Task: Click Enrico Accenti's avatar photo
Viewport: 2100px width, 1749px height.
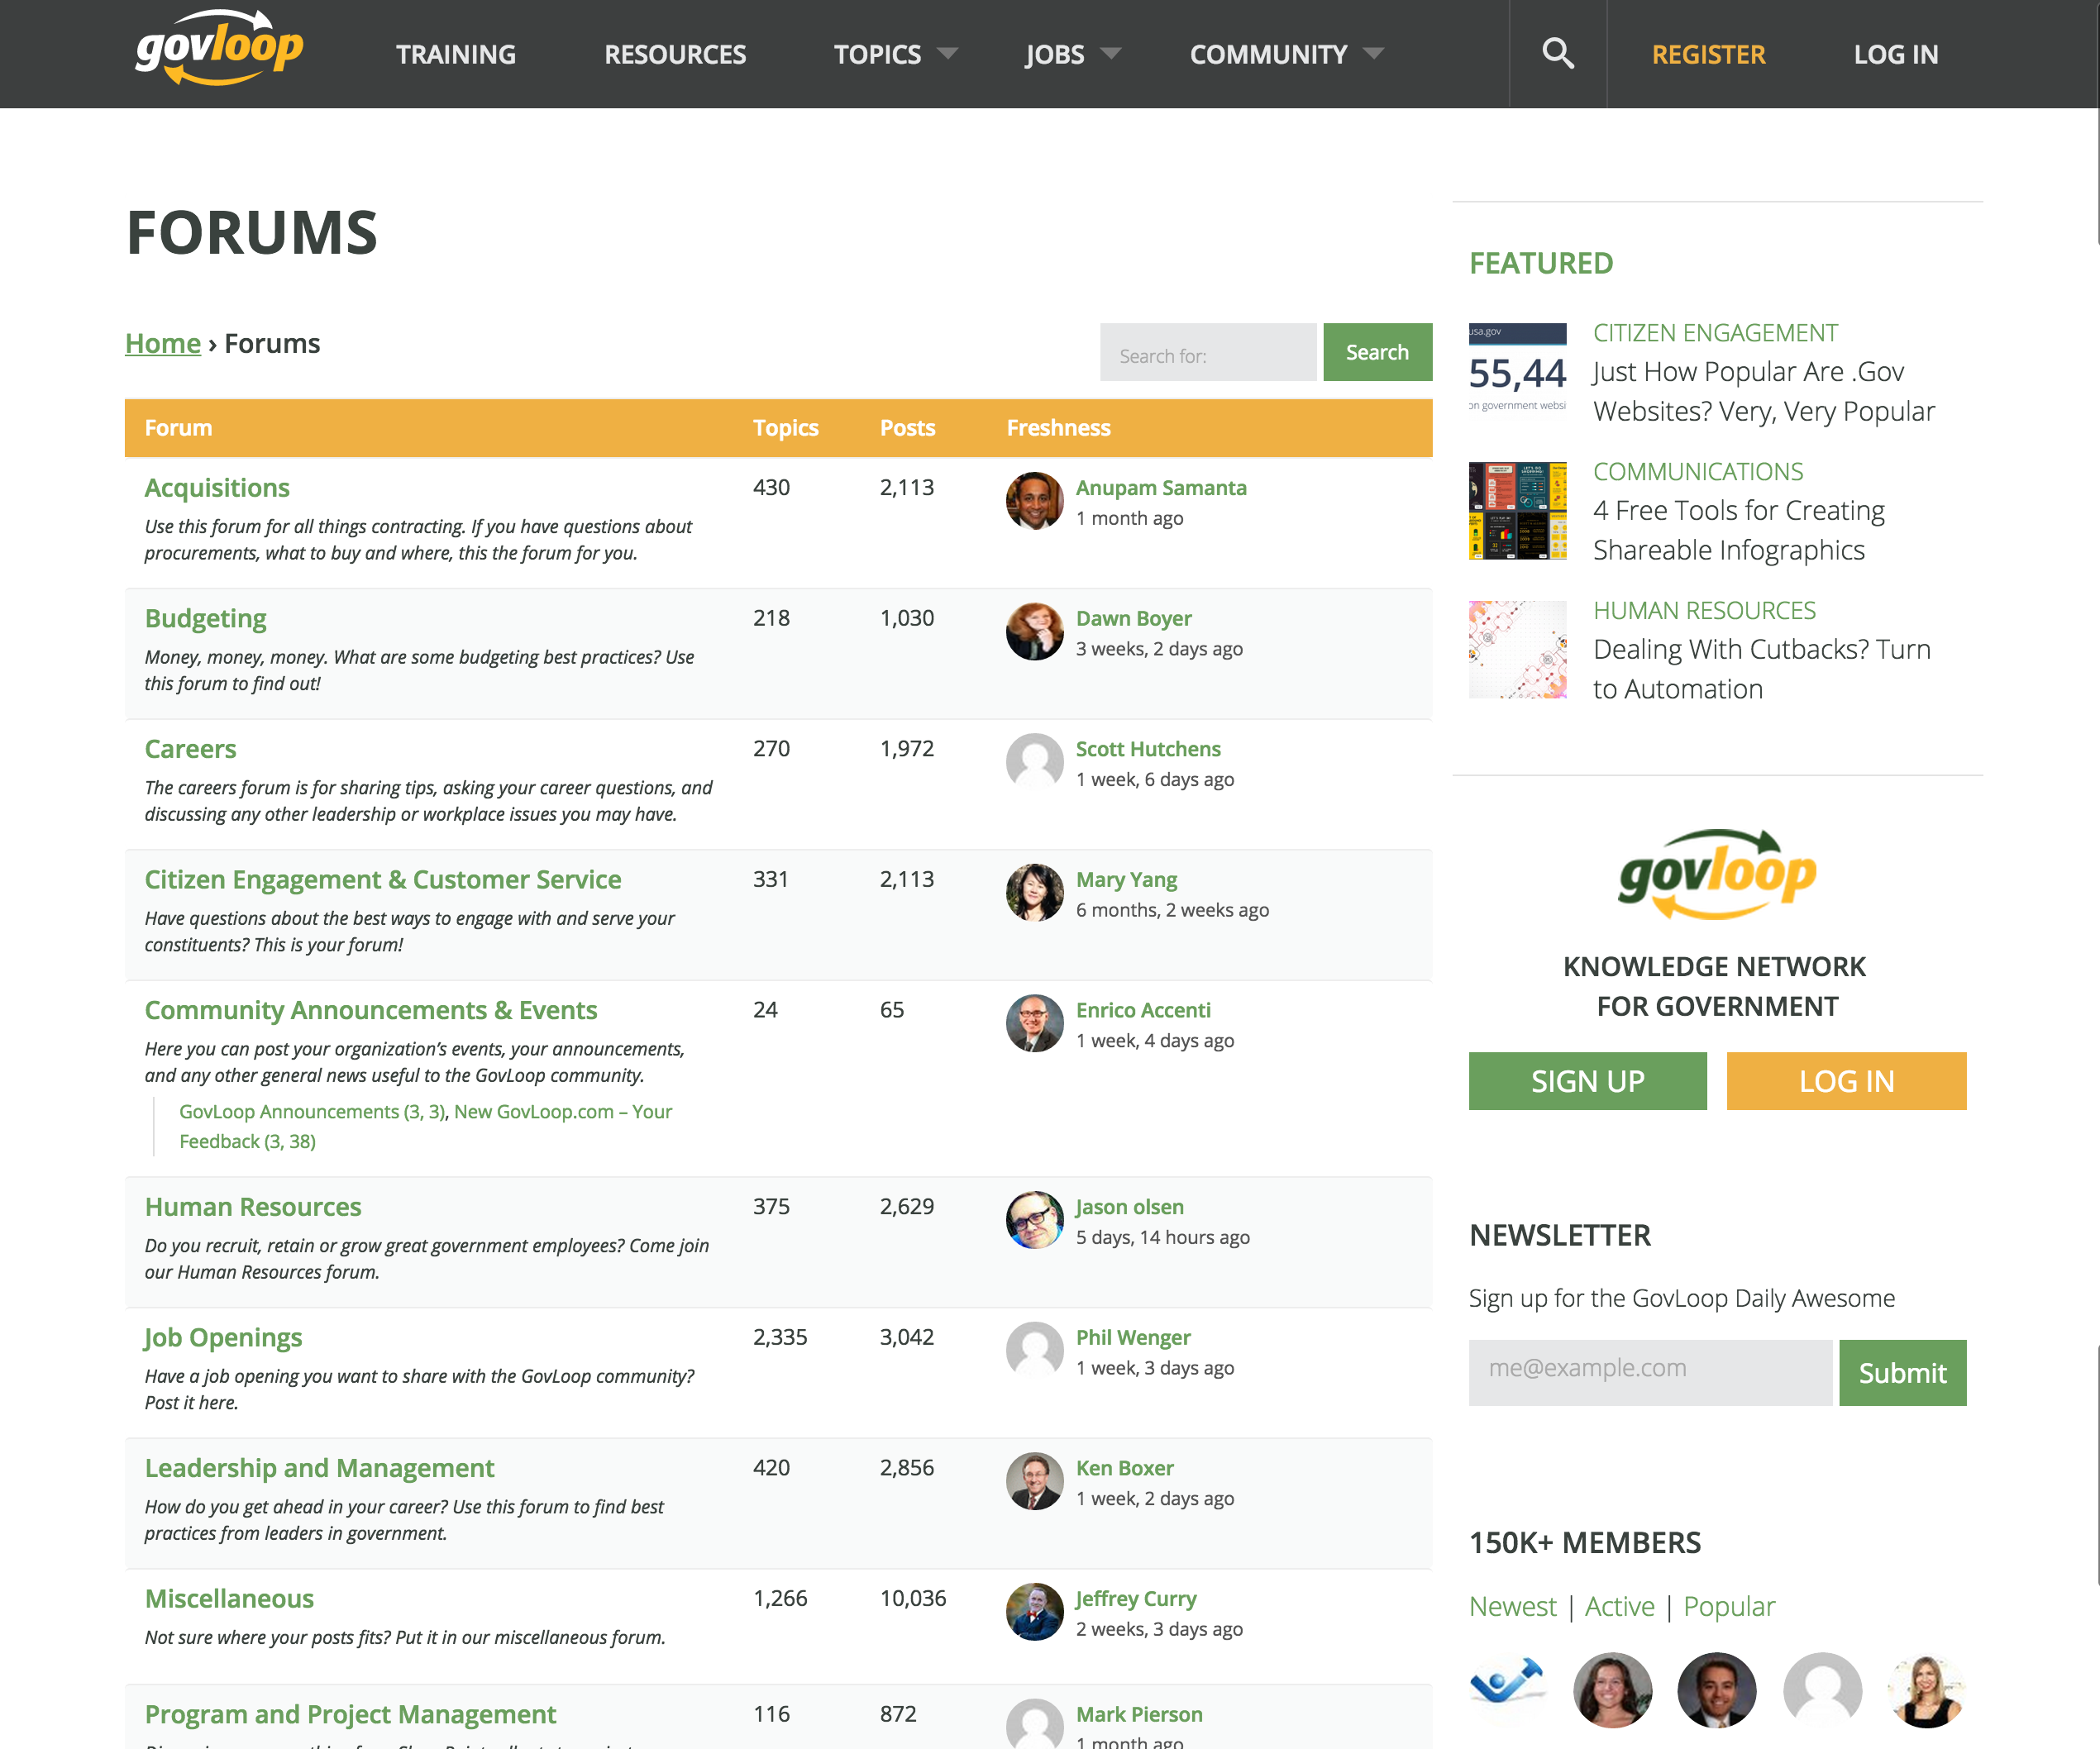Action: (1034, 1023)
